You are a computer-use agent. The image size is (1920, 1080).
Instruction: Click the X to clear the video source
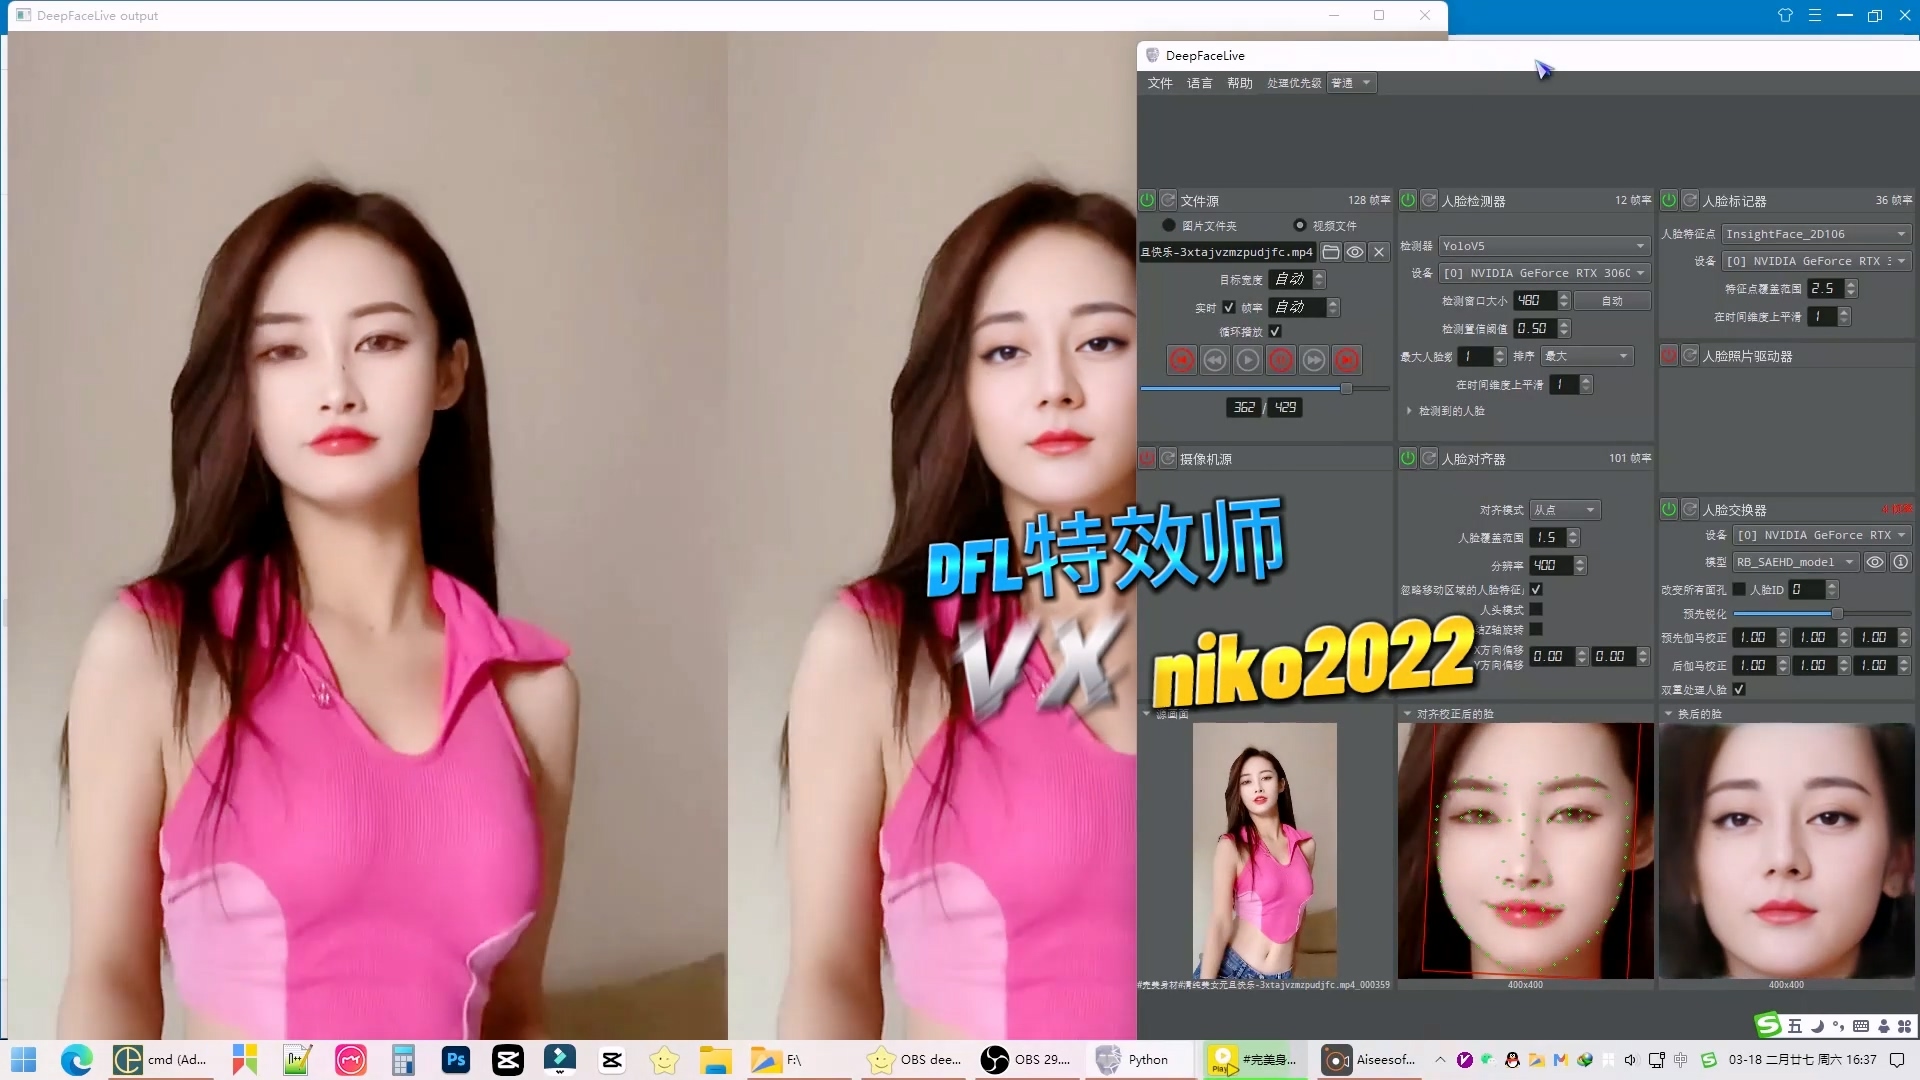pyautogui.click(x=1379, y=252)
